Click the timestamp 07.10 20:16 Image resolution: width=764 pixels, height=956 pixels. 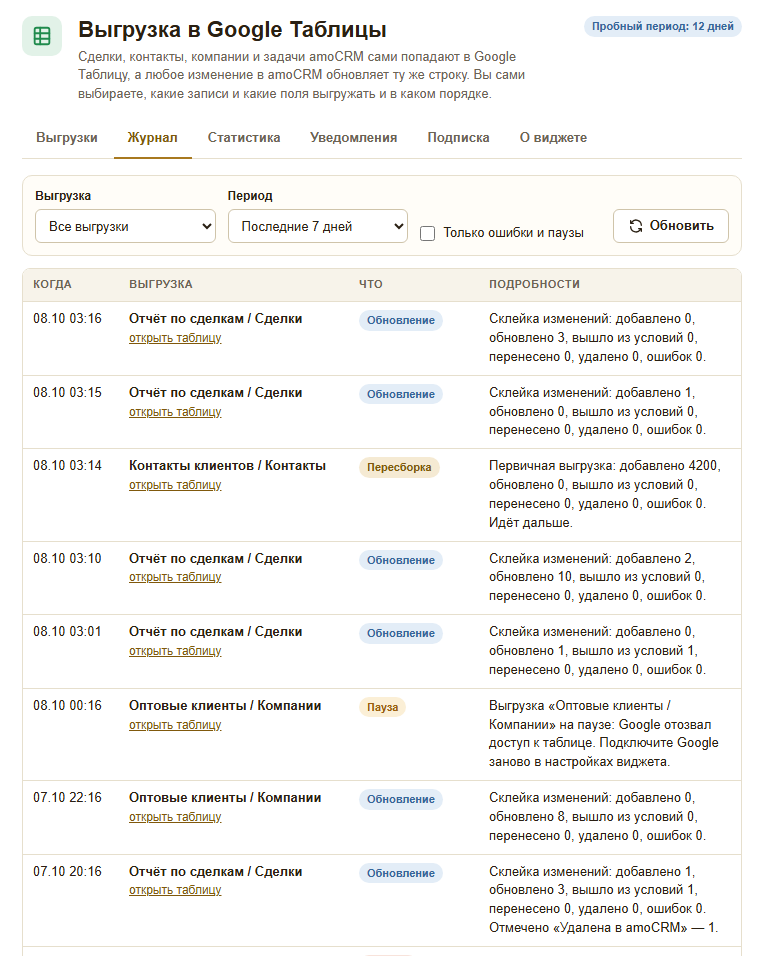(x=68, y=872)
